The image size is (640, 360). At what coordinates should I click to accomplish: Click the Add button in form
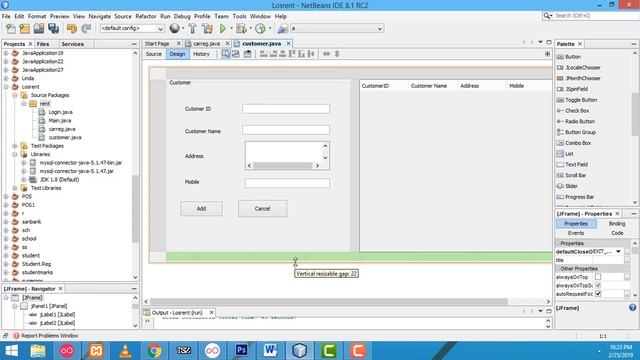click(202, 209)
